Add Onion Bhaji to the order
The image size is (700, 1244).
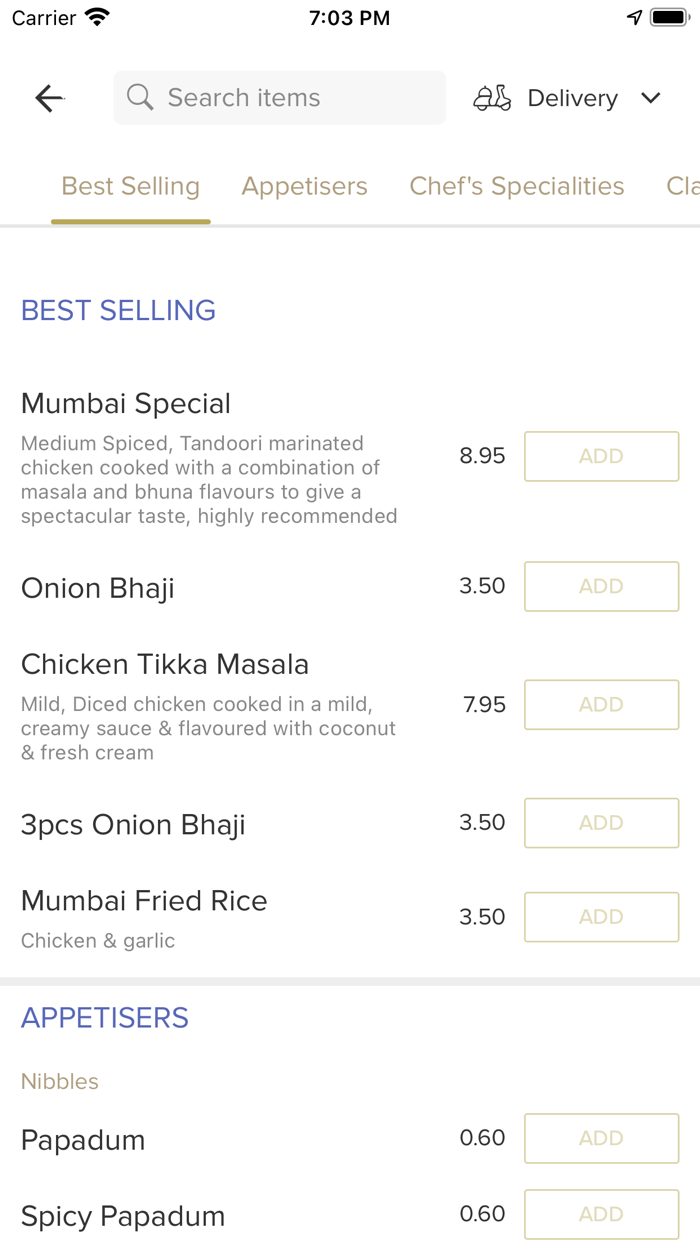pyautogui.click(x=601, y=586)
